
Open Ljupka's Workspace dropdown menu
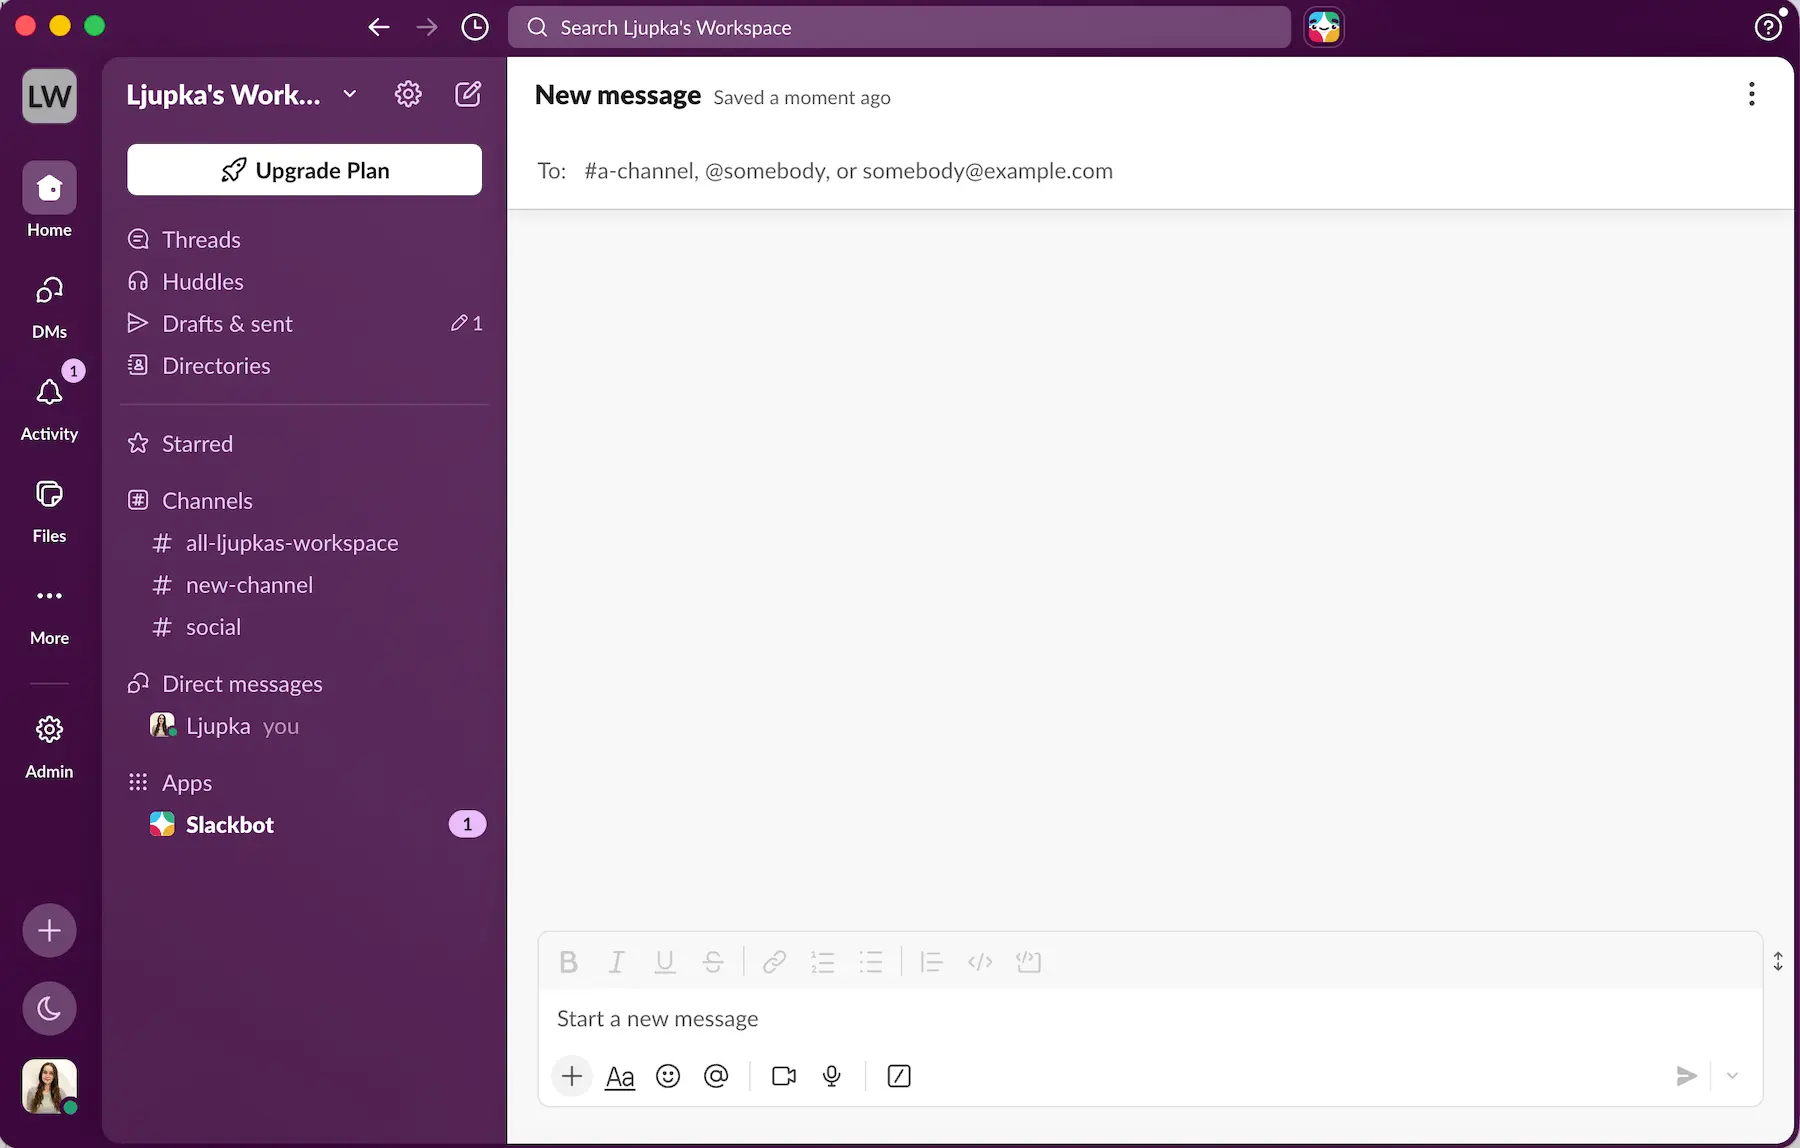pos(241,94)
